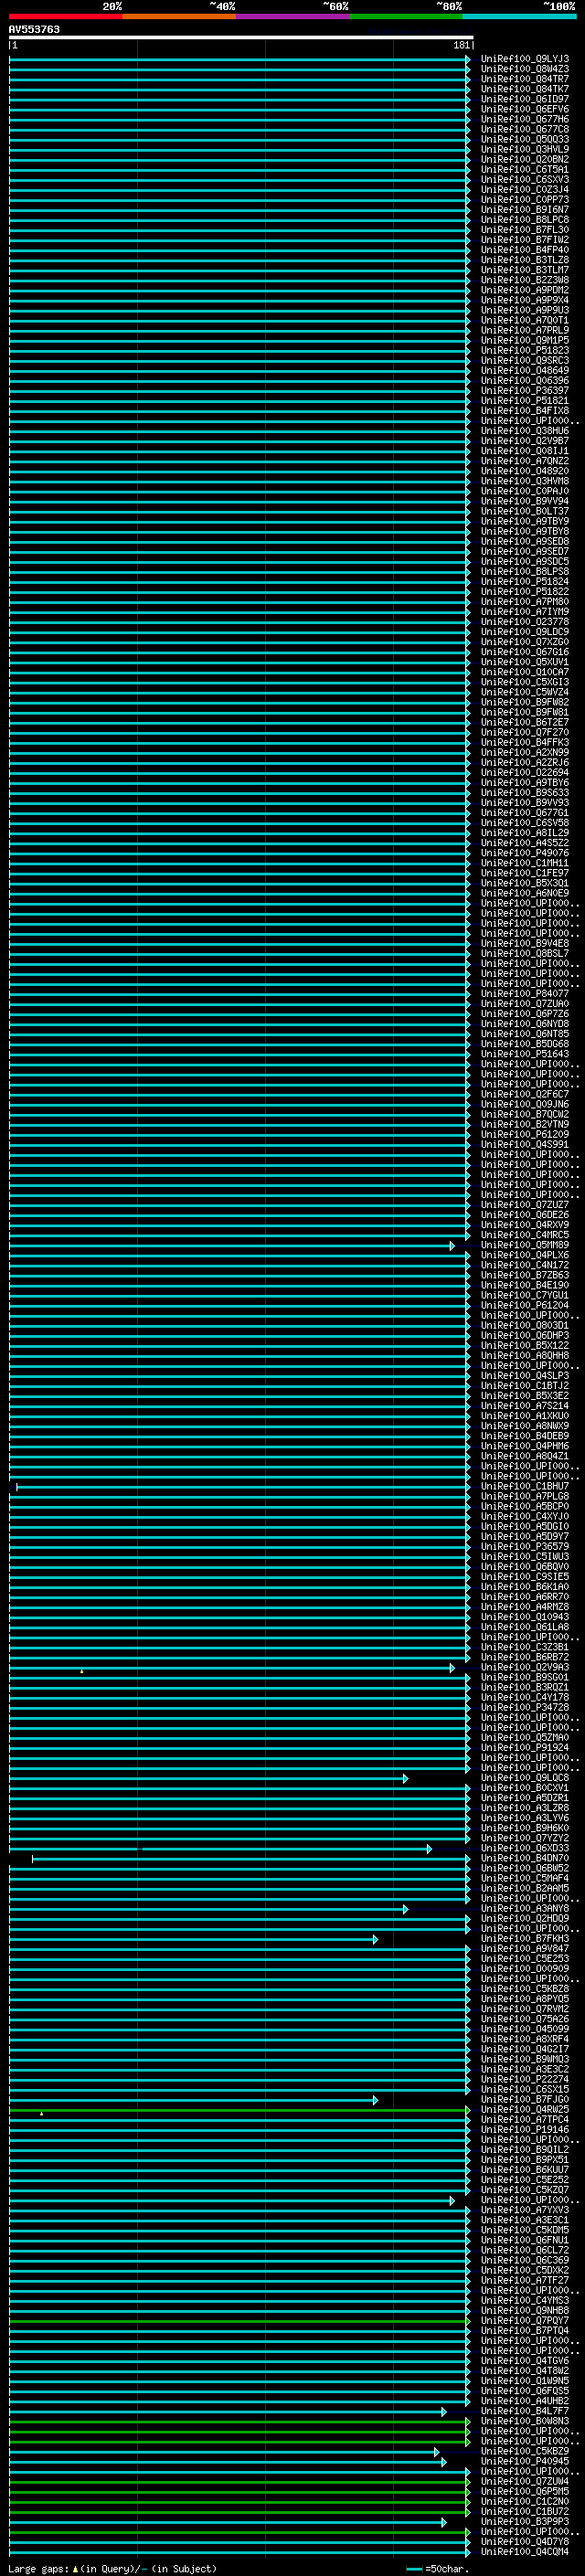The width and height of the screenshot is (585, 2576).
Task: Click the query end position label 181
Action: 461,46
